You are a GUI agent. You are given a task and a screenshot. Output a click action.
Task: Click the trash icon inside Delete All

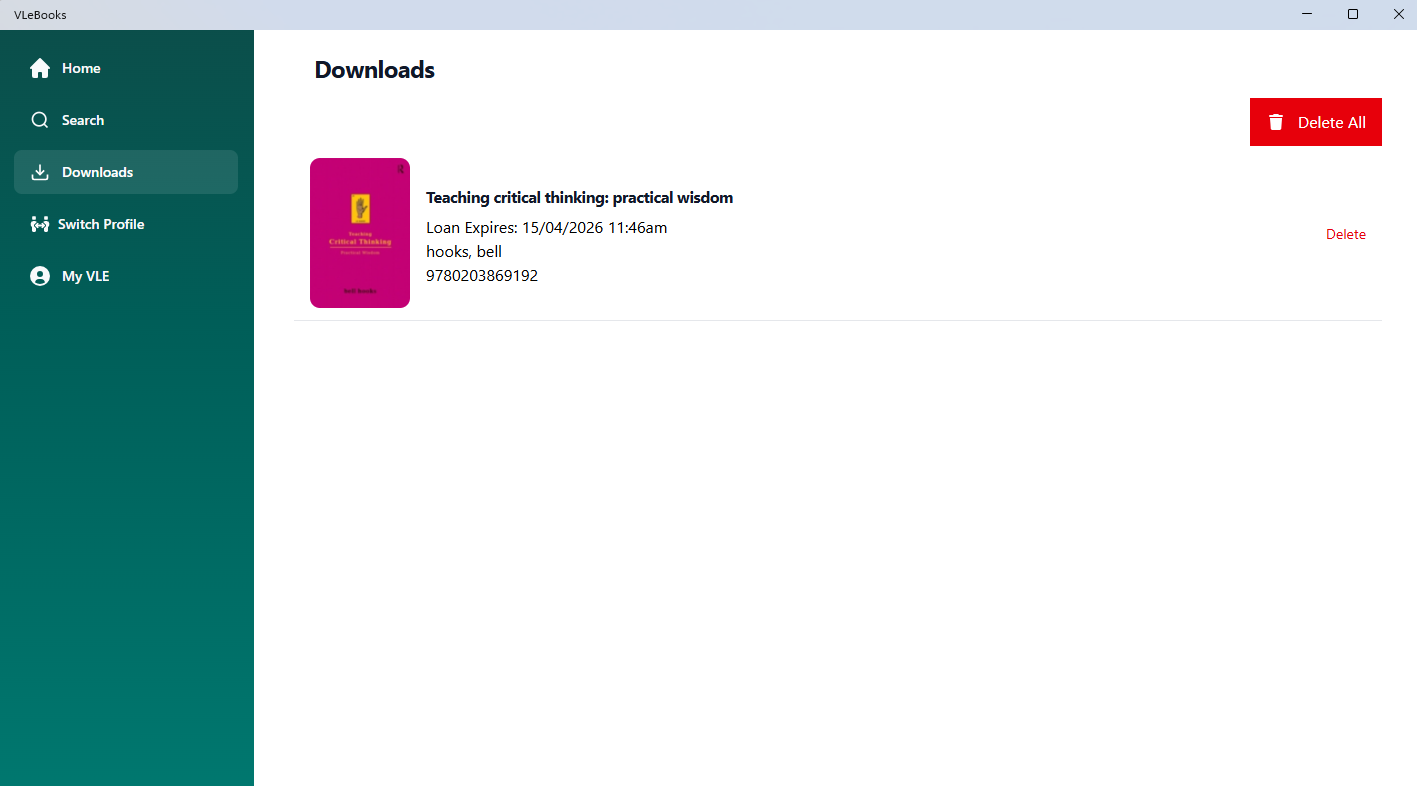[x=1275, y=121]
